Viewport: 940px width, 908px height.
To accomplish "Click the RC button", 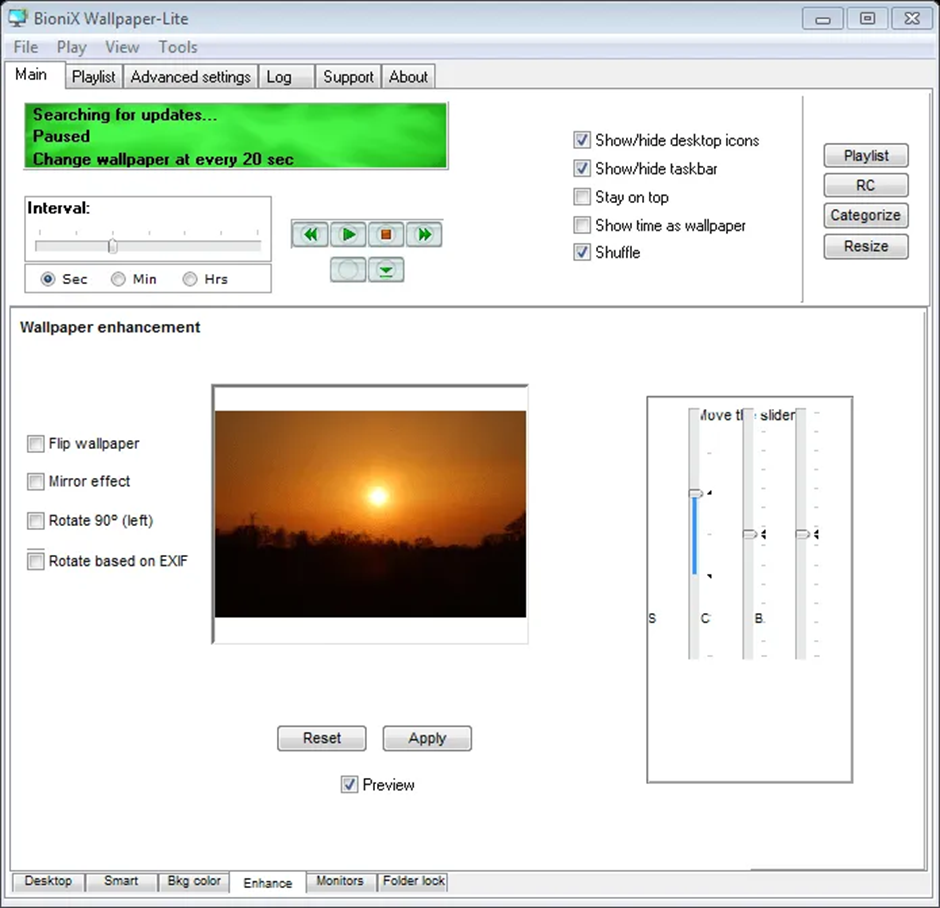I will pyautogui.click(x=866, y=185).
